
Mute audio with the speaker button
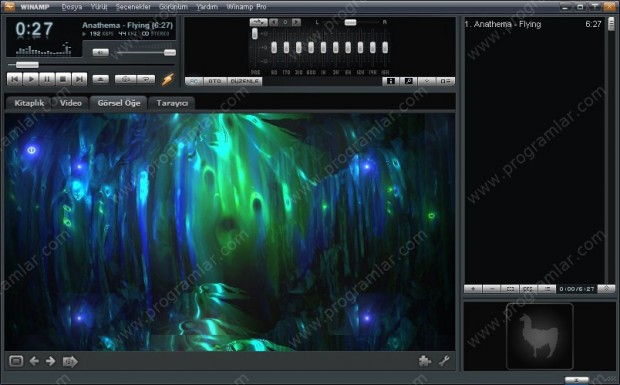(100, 52)
